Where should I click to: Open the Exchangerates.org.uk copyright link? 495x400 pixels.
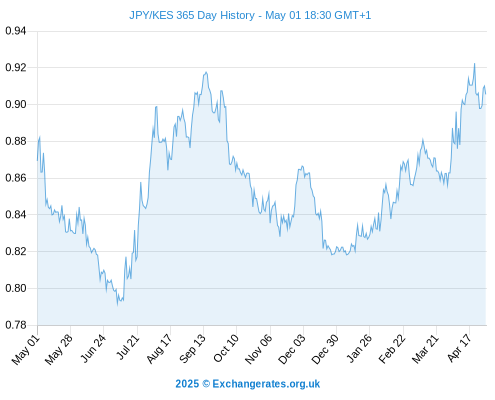click(248, 384)
